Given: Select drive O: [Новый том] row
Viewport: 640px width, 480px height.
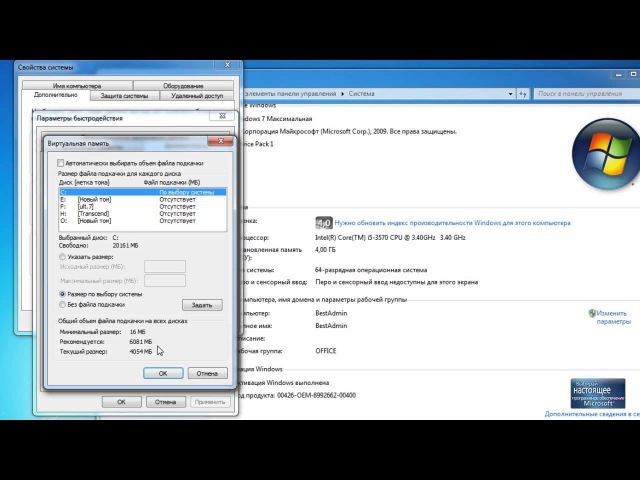Looking at the screenshot, I should click(x=142, y=220).
